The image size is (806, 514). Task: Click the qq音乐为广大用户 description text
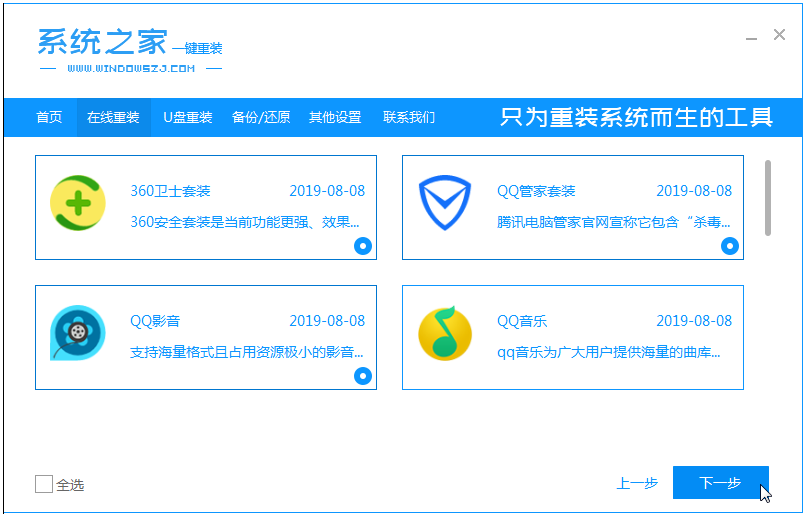coord(609,352)
